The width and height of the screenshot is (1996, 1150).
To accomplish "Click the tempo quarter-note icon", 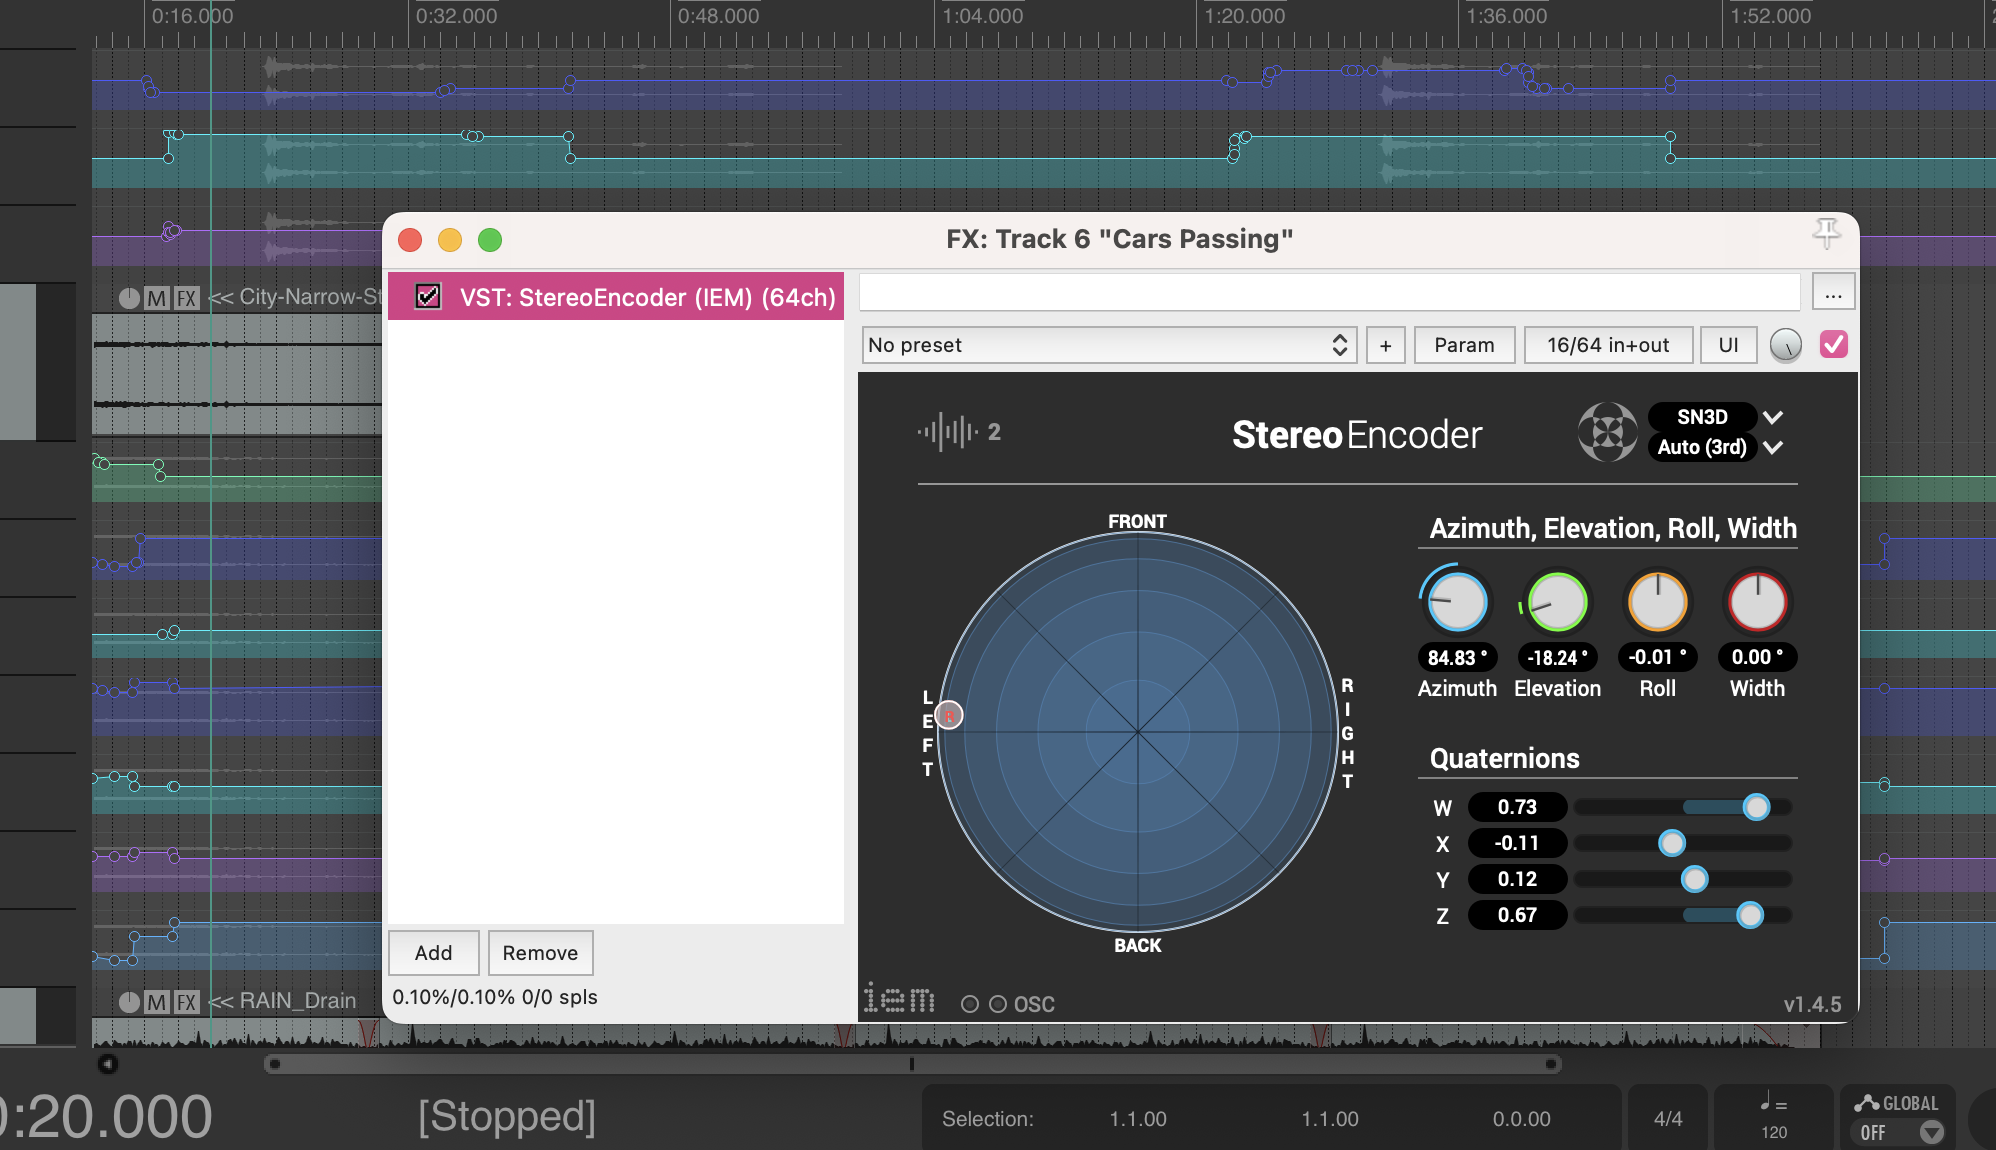I will 1773,1102.
